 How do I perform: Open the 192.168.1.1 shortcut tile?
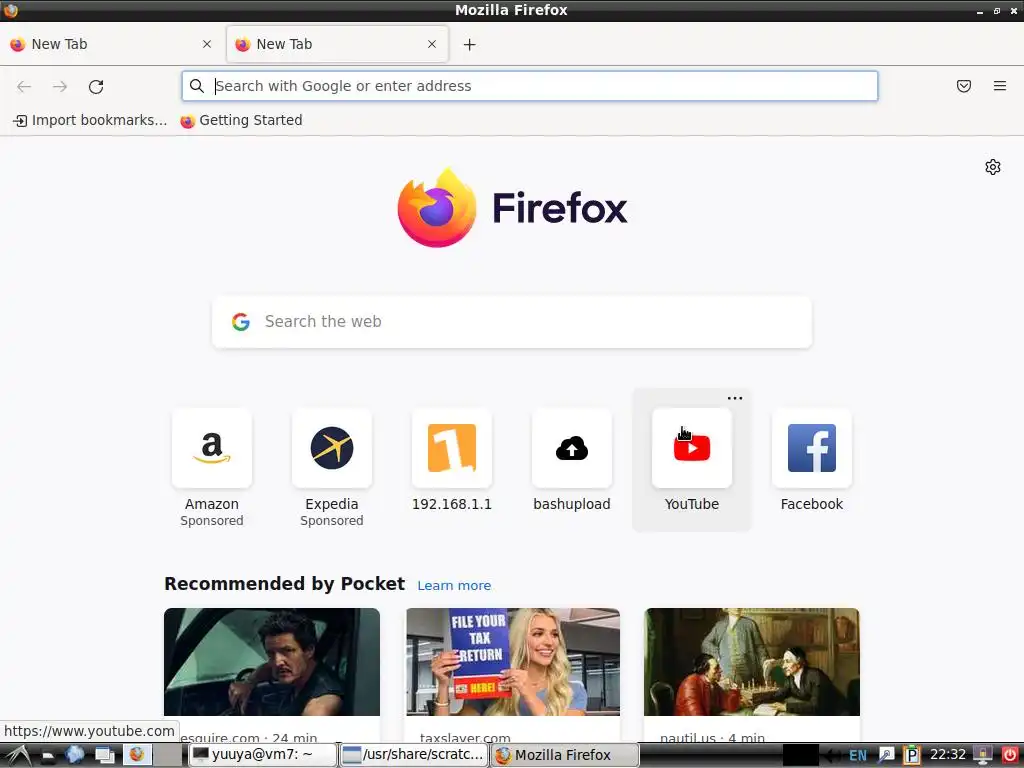tap(452, 448)
